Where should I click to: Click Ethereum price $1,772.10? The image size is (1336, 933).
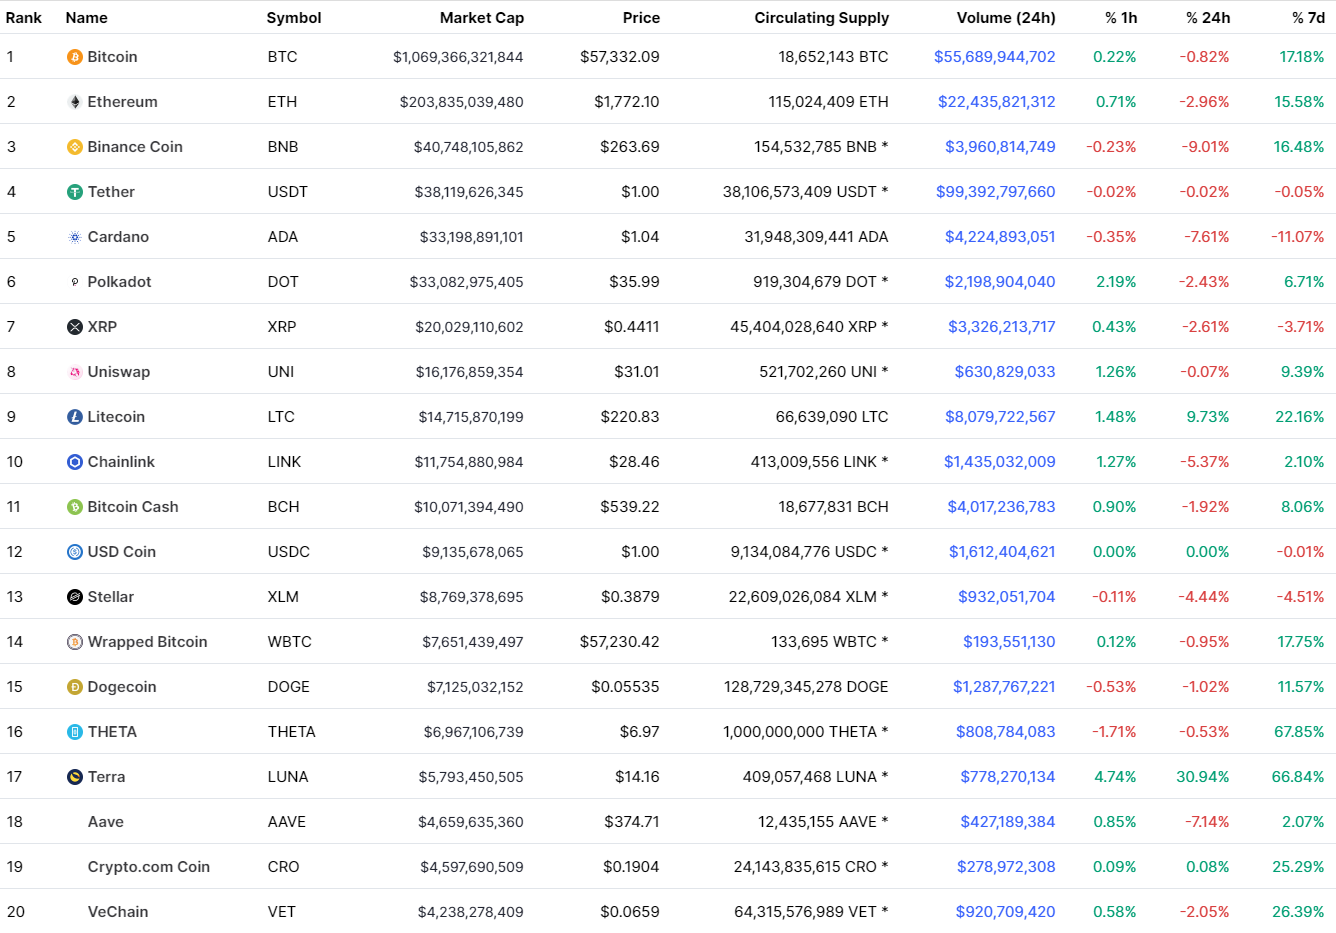tap(627, 102)
